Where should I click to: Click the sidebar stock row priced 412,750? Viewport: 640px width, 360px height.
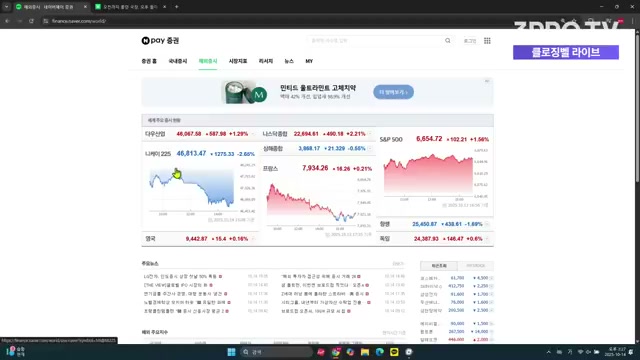coord(457,286)
